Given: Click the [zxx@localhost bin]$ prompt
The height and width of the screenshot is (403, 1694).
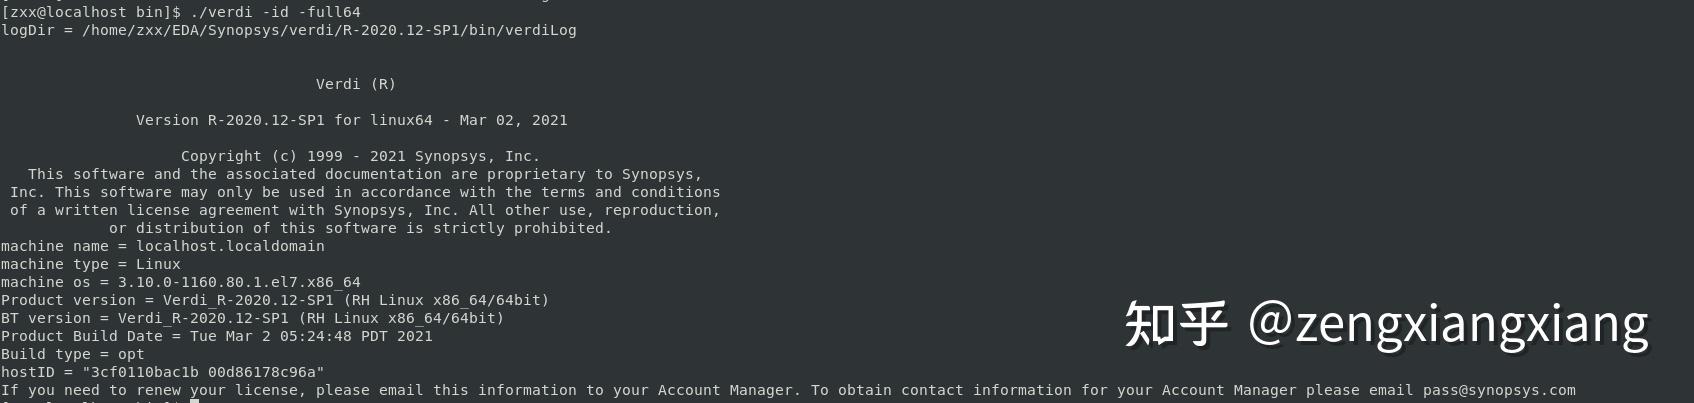Looking at the screenshot, I should 90,12.
